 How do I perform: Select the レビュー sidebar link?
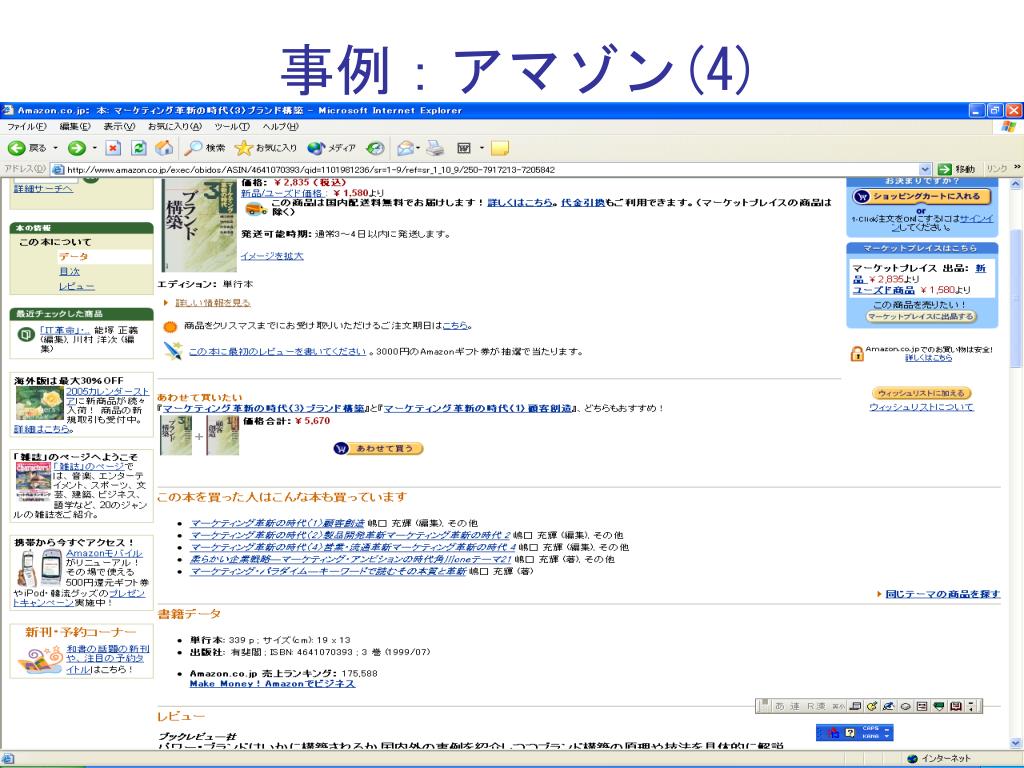coord(76,286)
